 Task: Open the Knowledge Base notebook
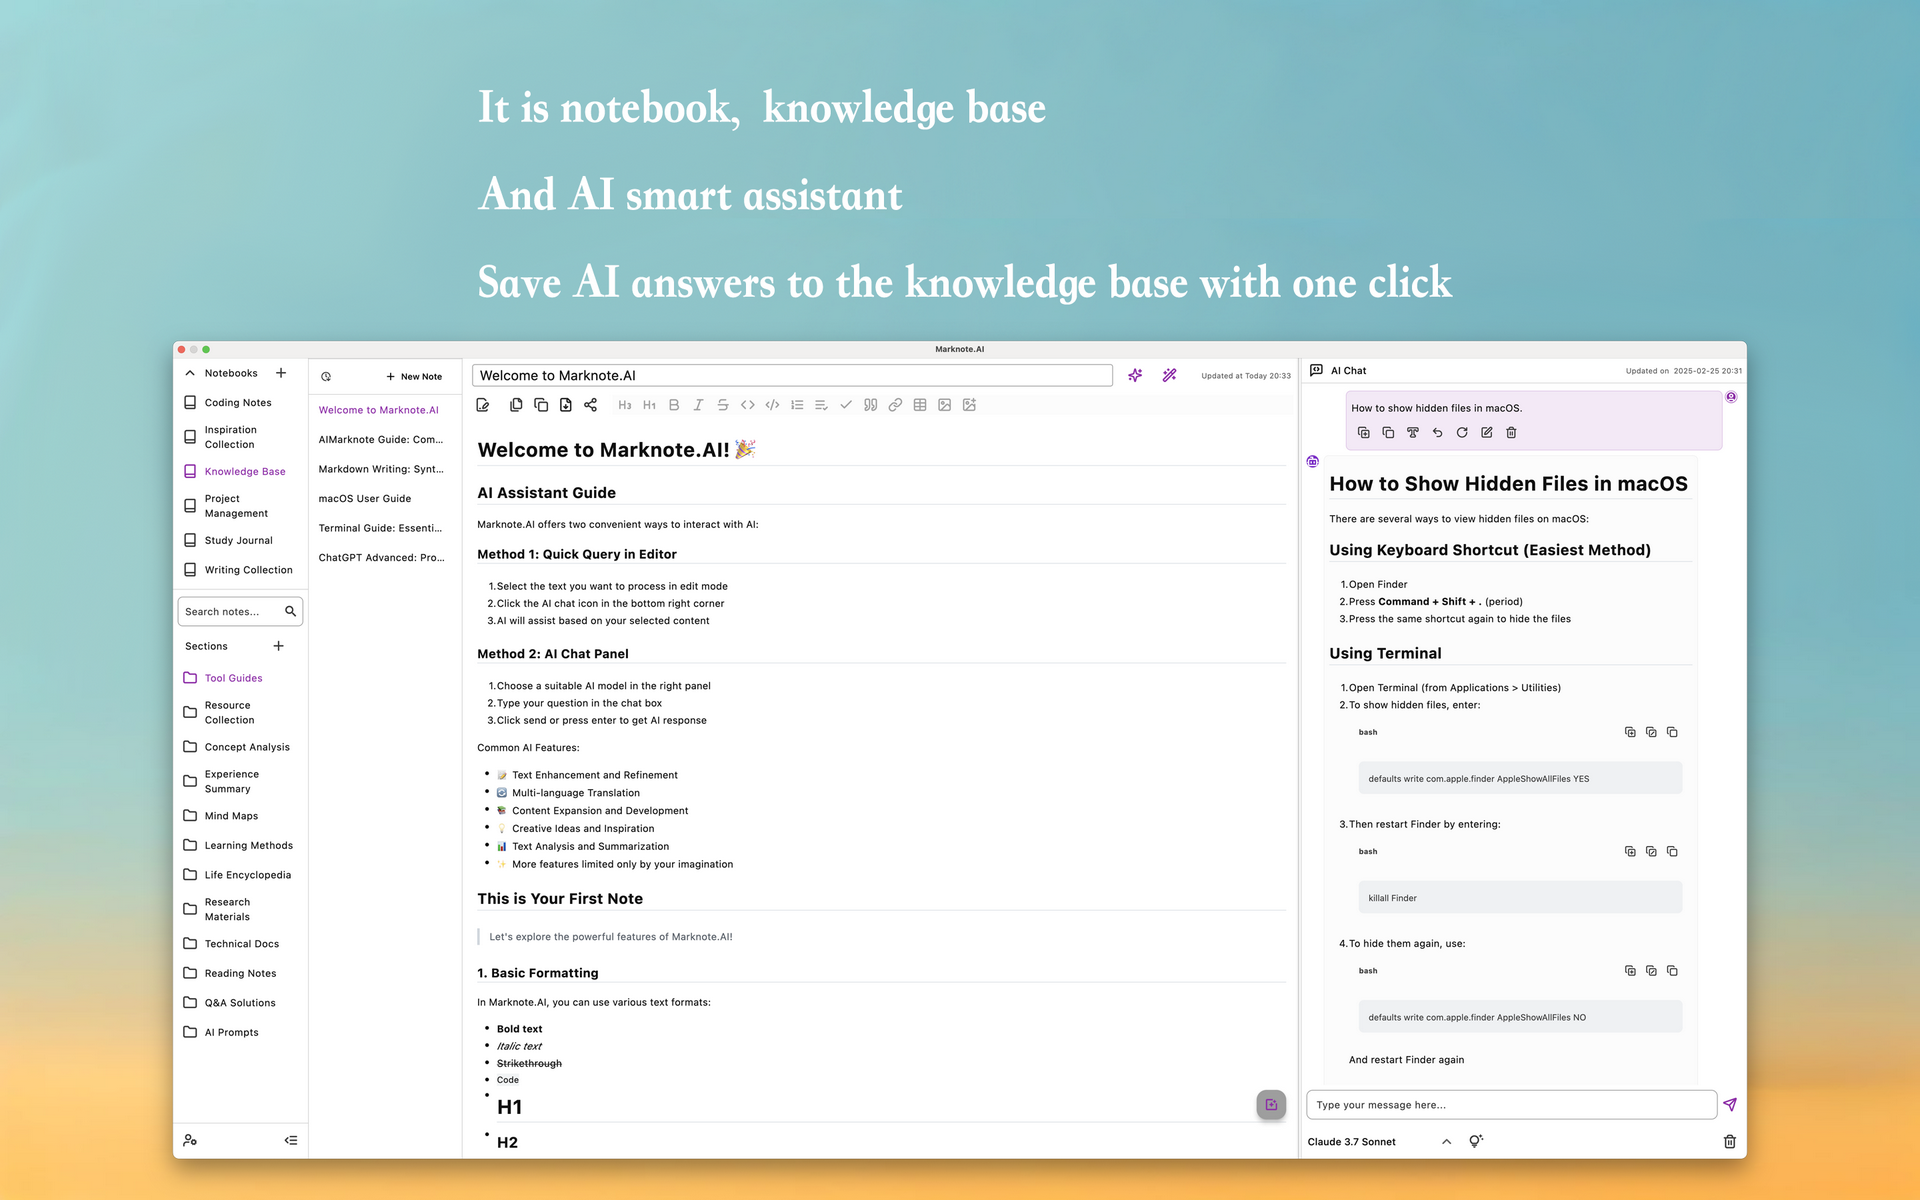click(244, 471)
